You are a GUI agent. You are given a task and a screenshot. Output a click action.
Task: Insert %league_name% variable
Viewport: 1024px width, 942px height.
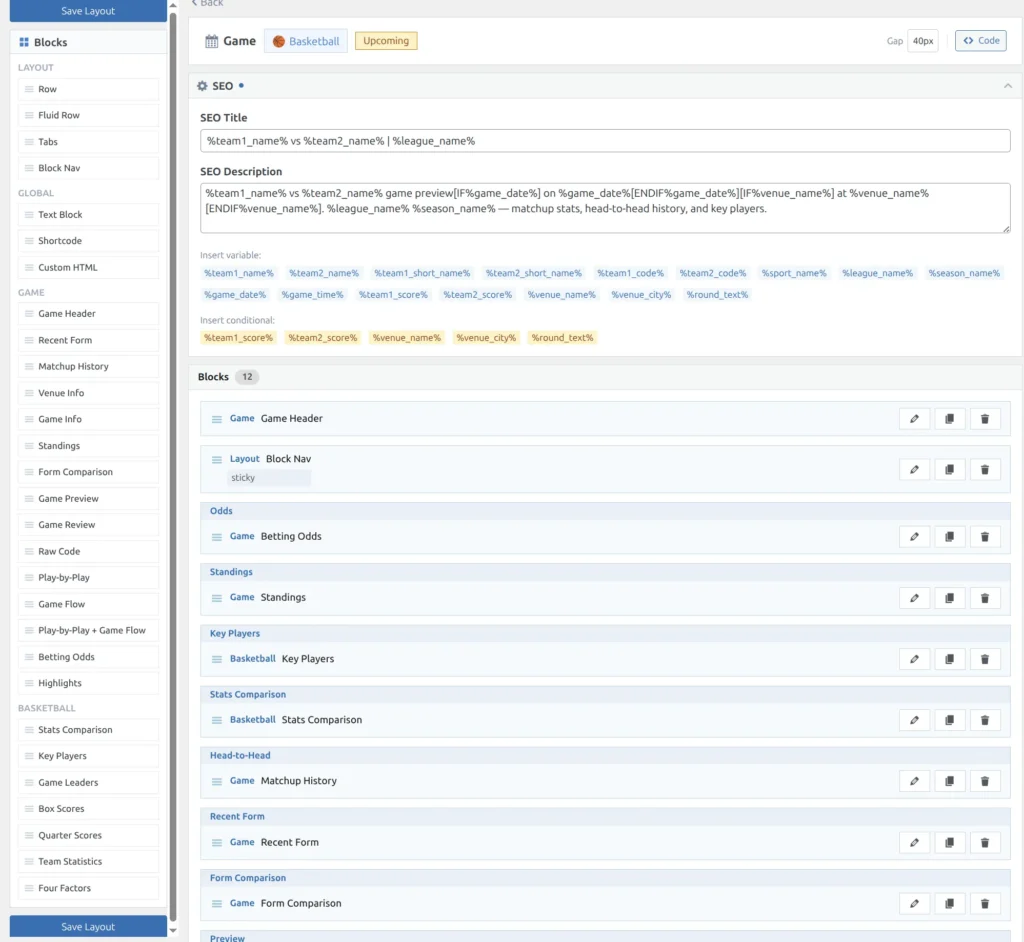pyautogui.click(x=877, y=273)
